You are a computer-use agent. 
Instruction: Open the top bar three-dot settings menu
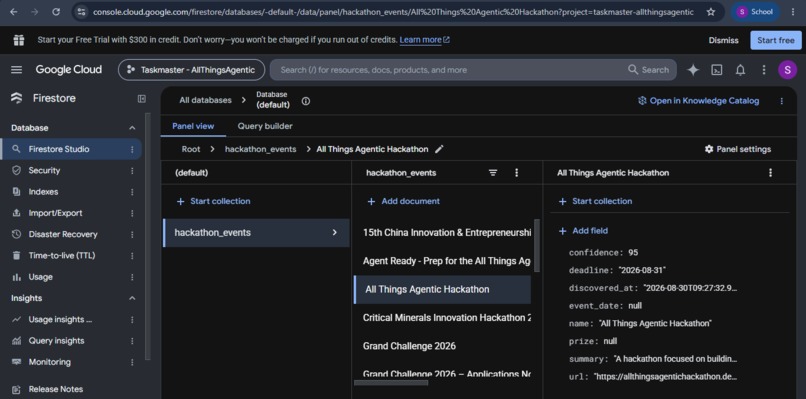pos(764,70)
